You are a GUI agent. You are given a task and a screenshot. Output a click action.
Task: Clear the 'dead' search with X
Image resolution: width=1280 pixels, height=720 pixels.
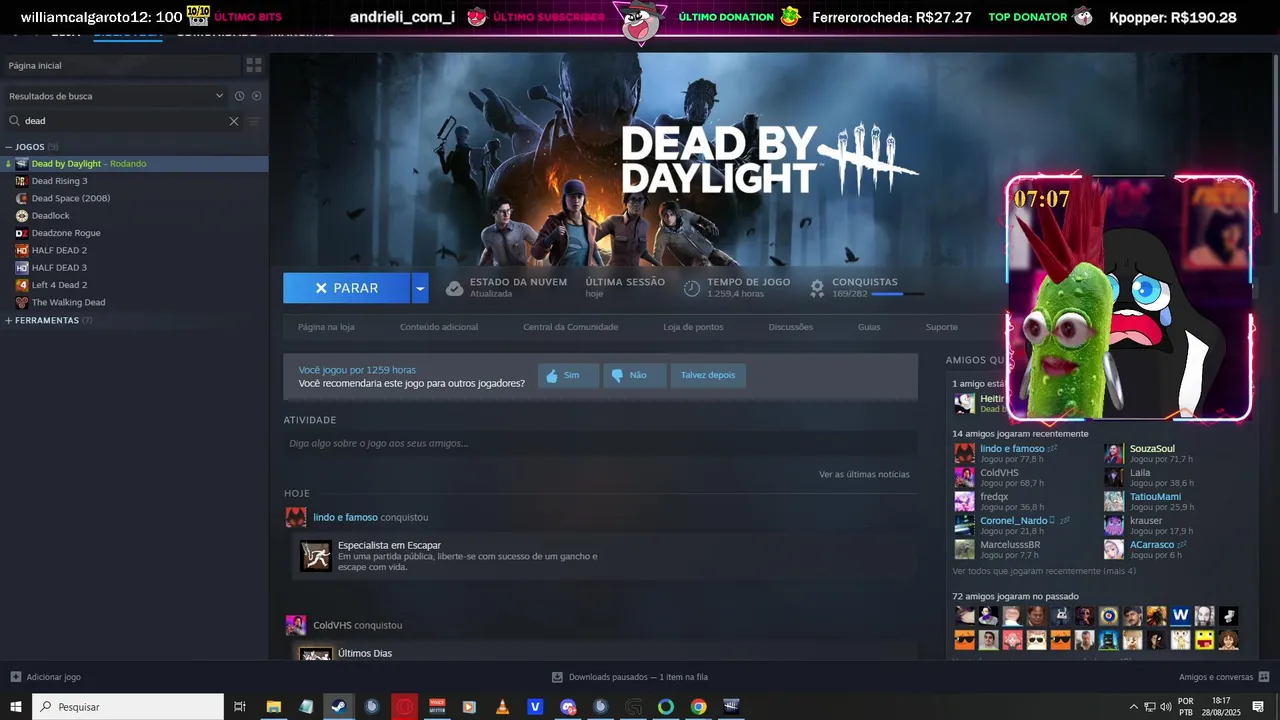234,121
